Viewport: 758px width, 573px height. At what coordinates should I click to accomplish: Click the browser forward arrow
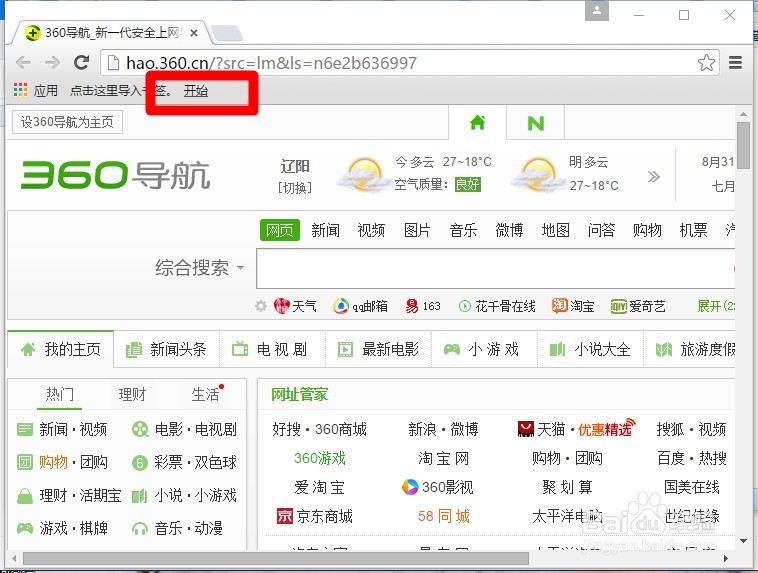(52, 62)
